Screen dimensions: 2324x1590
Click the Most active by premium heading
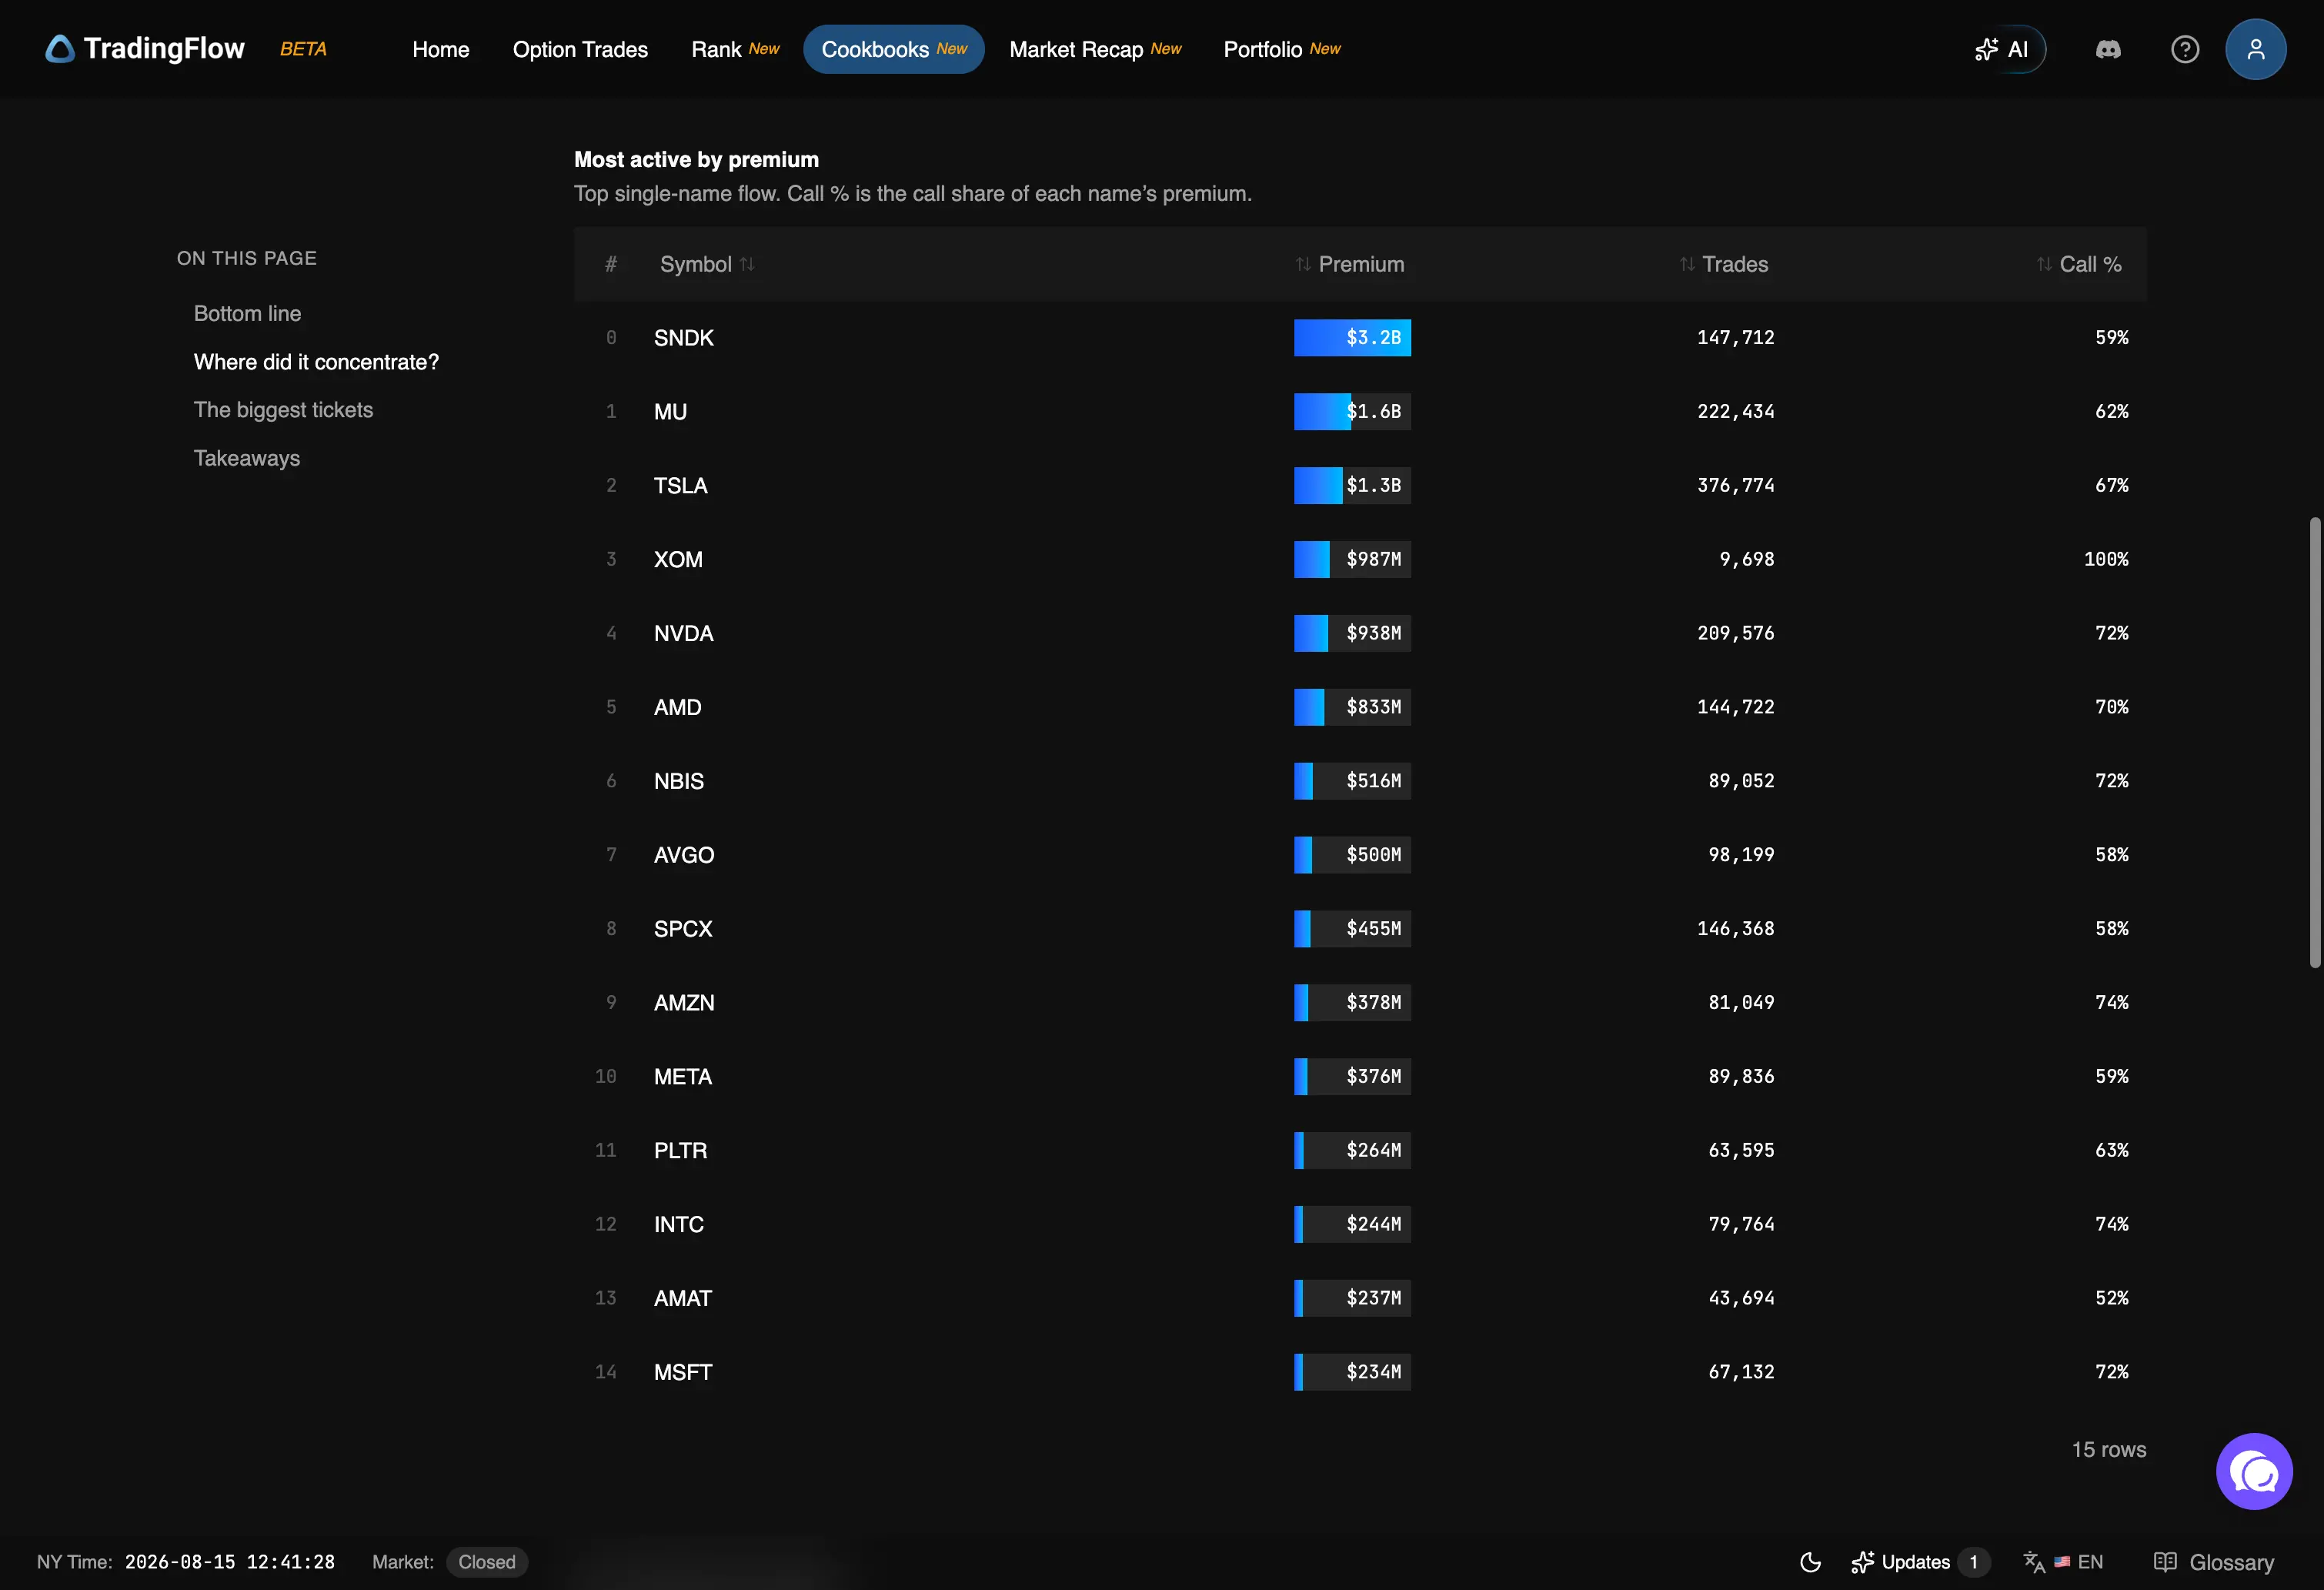(x=696, y=159)
